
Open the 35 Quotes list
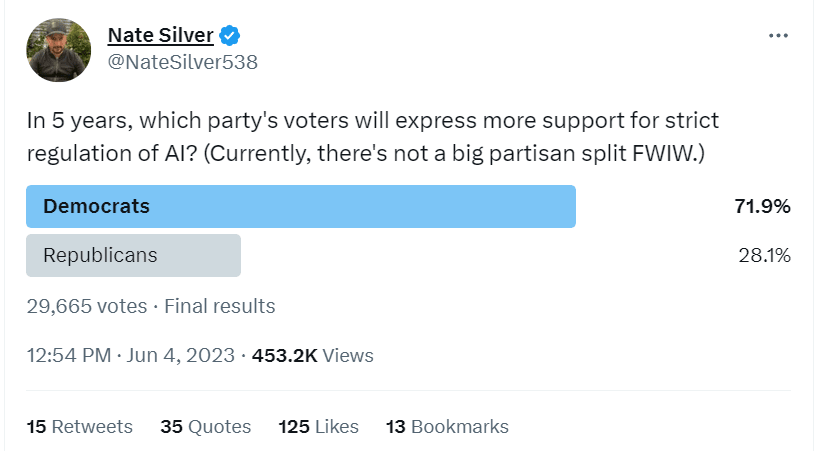point(206,427)
